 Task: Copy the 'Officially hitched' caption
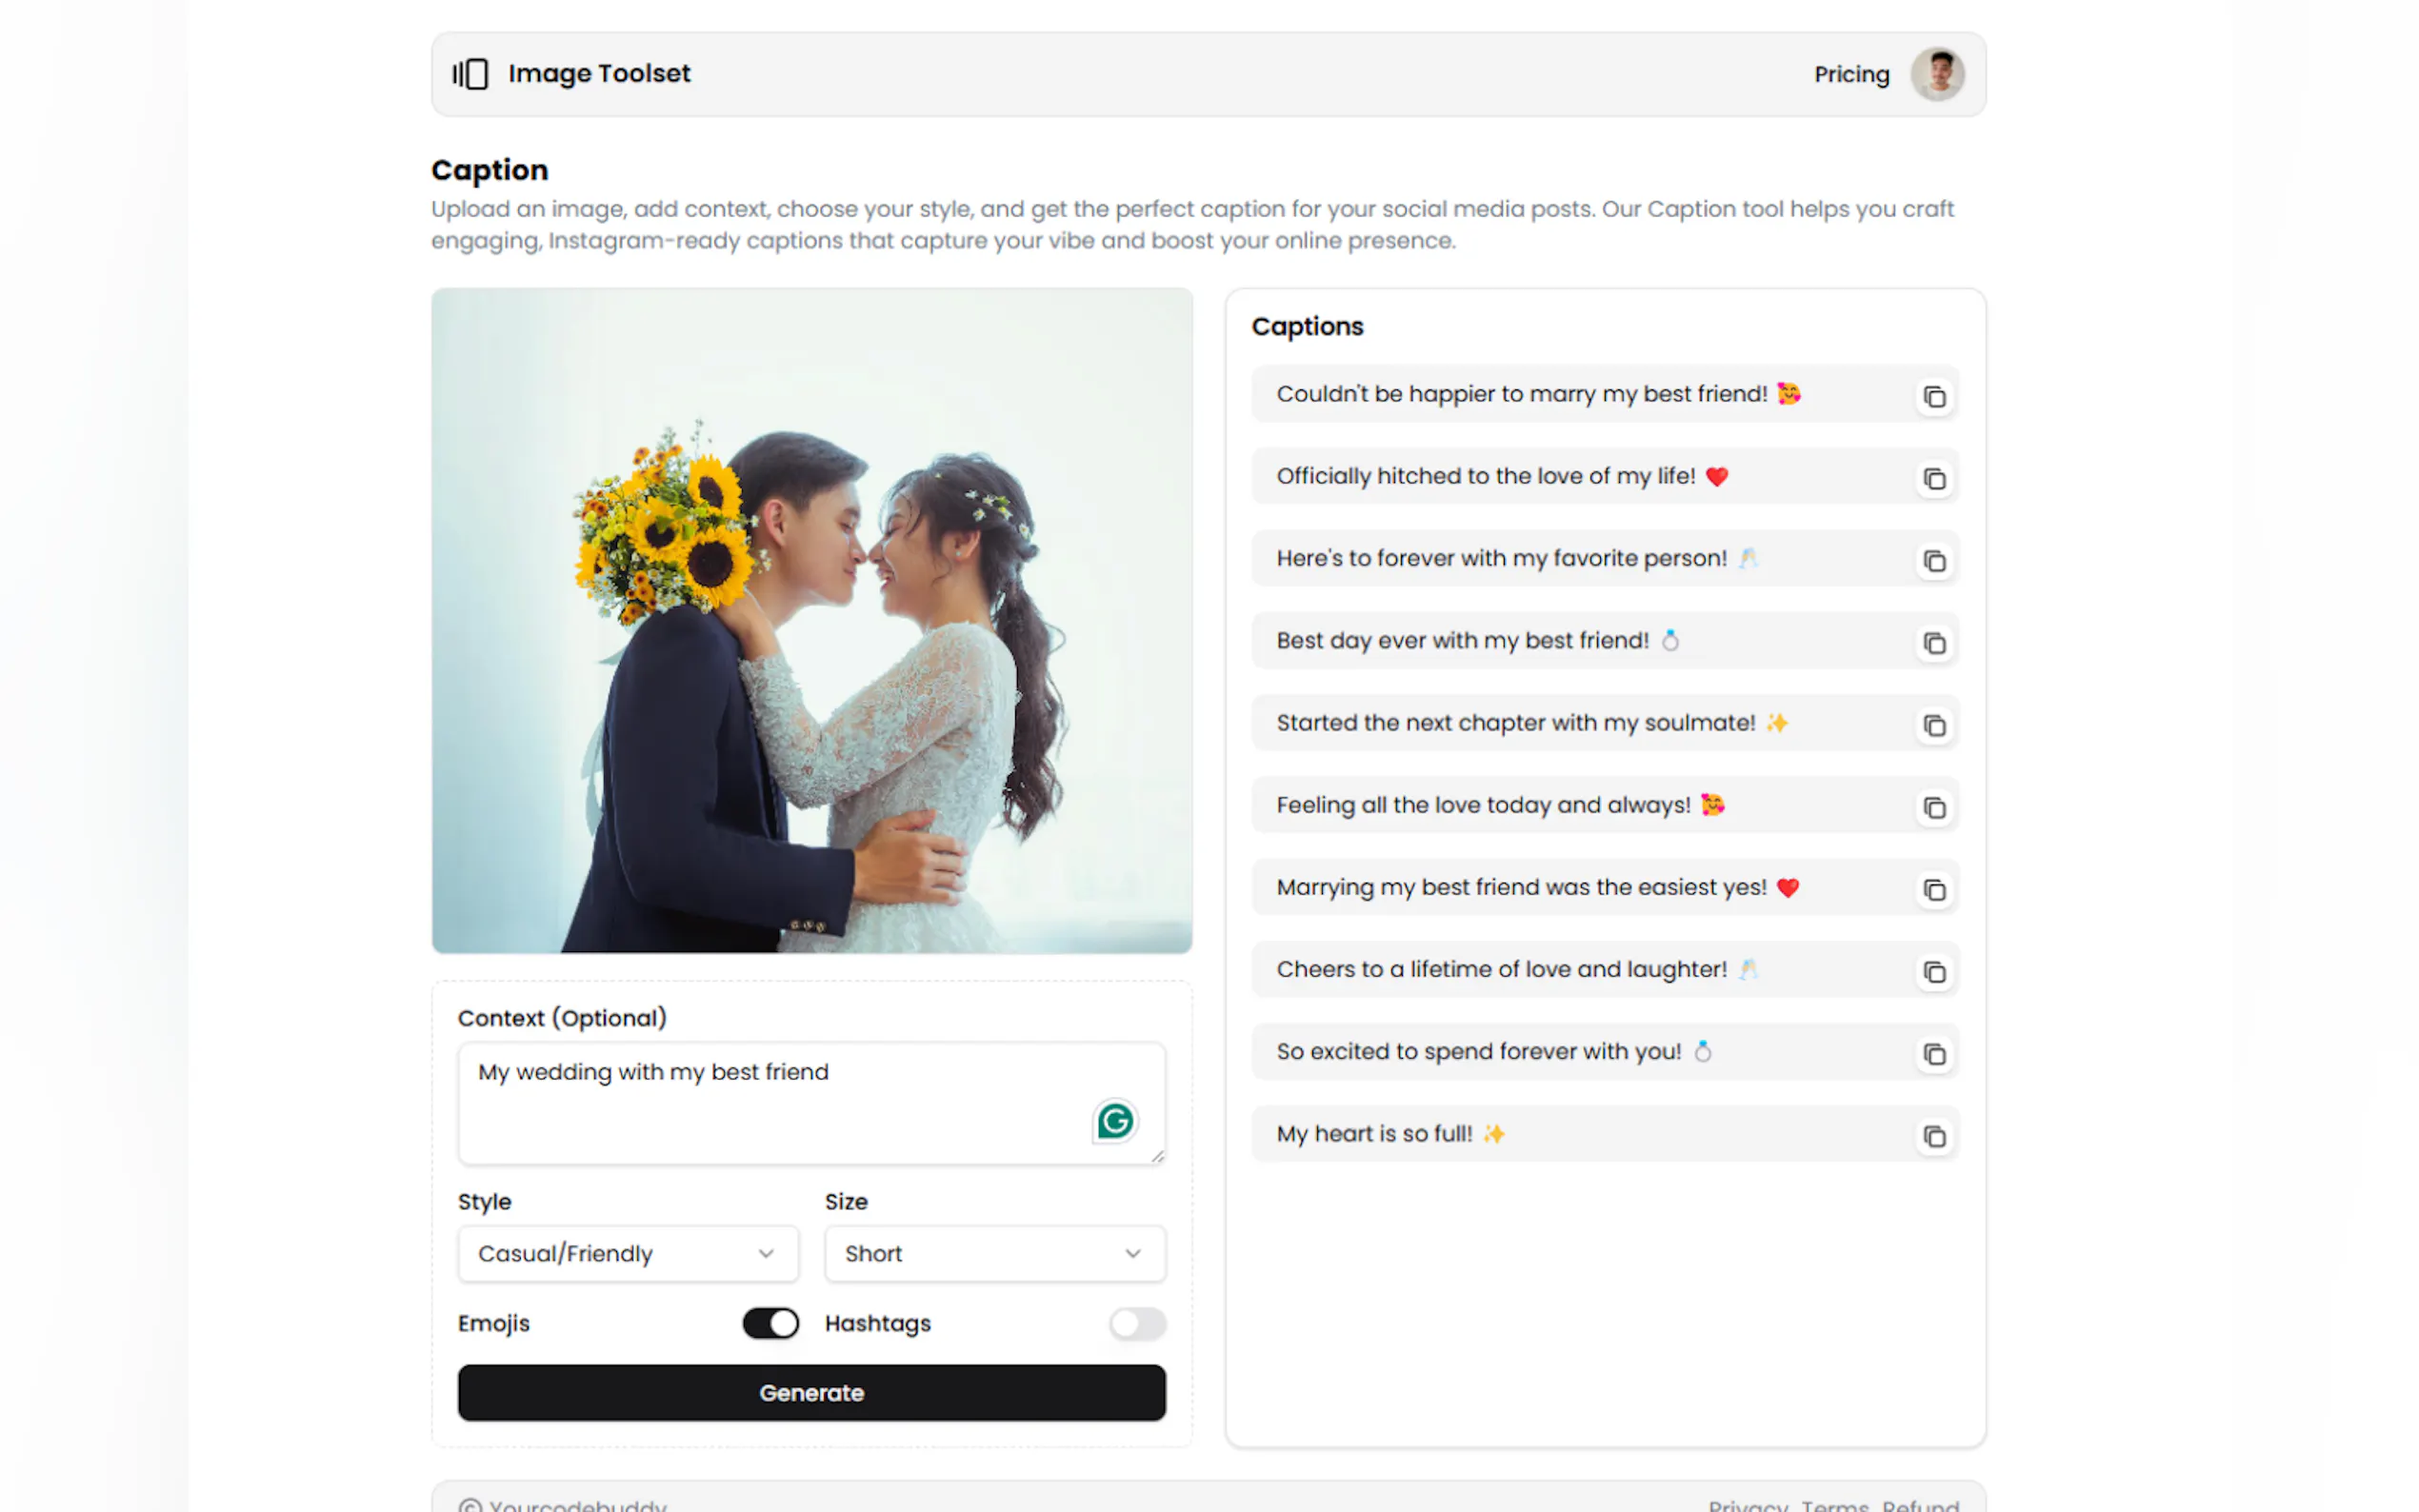[1933, 479]
